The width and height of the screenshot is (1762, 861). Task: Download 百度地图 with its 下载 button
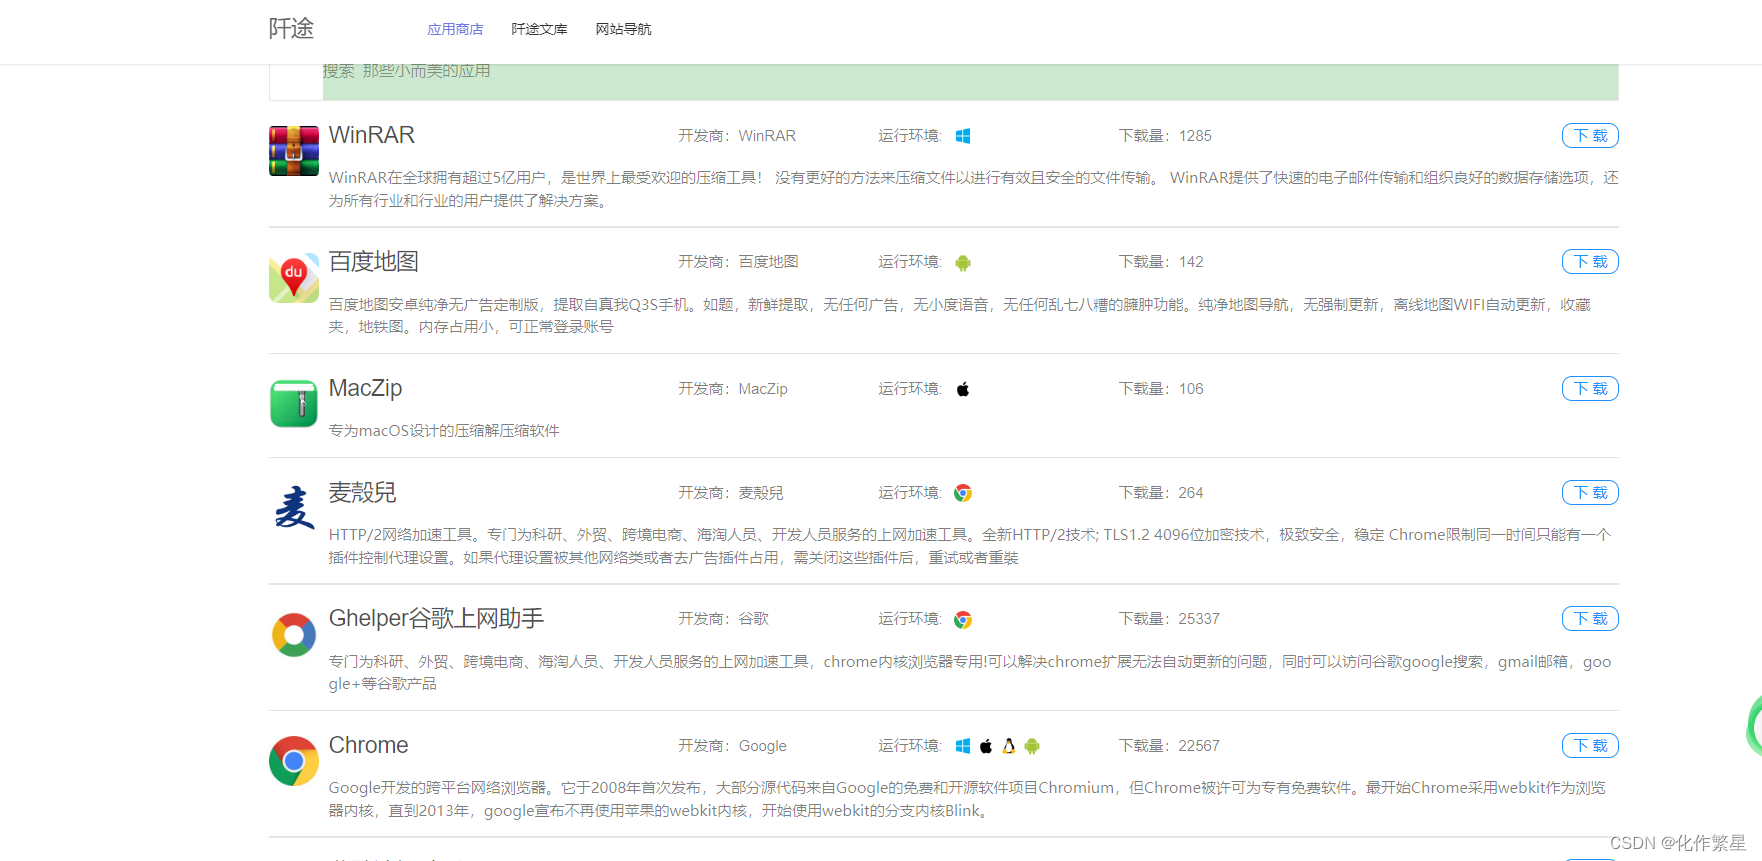1590,261
